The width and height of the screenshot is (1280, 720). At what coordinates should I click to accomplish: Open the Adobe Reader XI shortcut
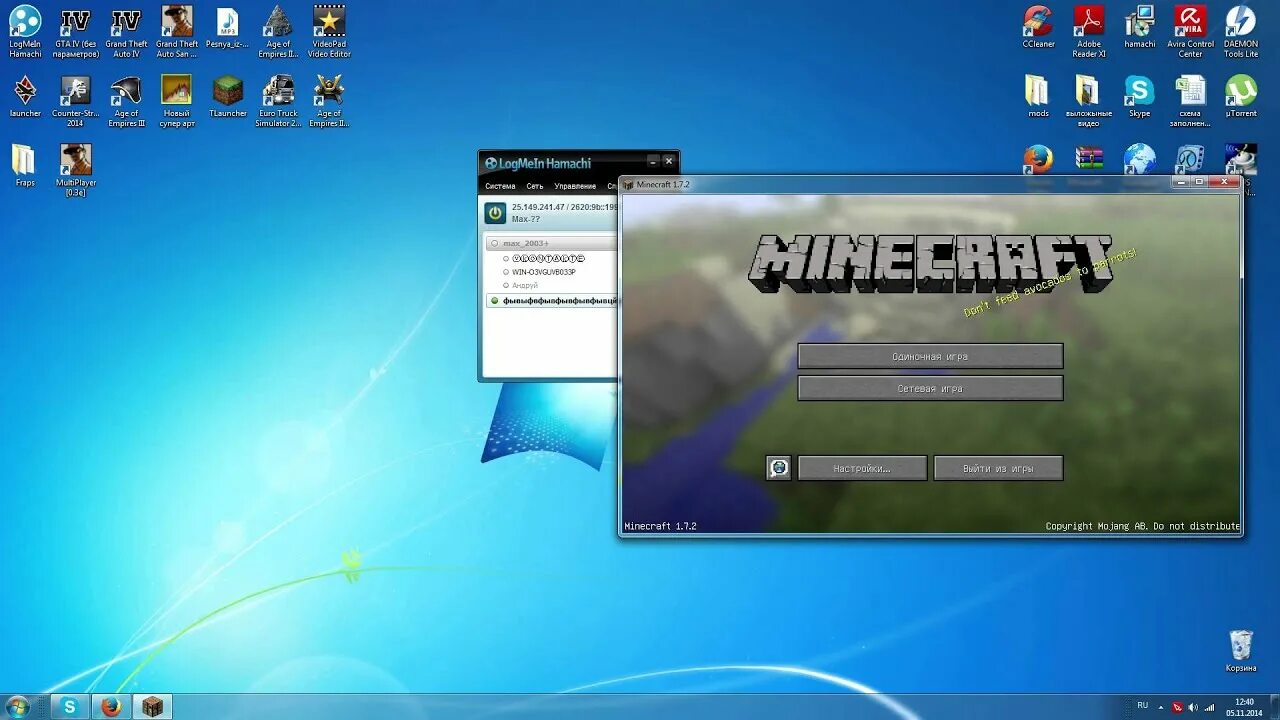tap(1089, 31)
